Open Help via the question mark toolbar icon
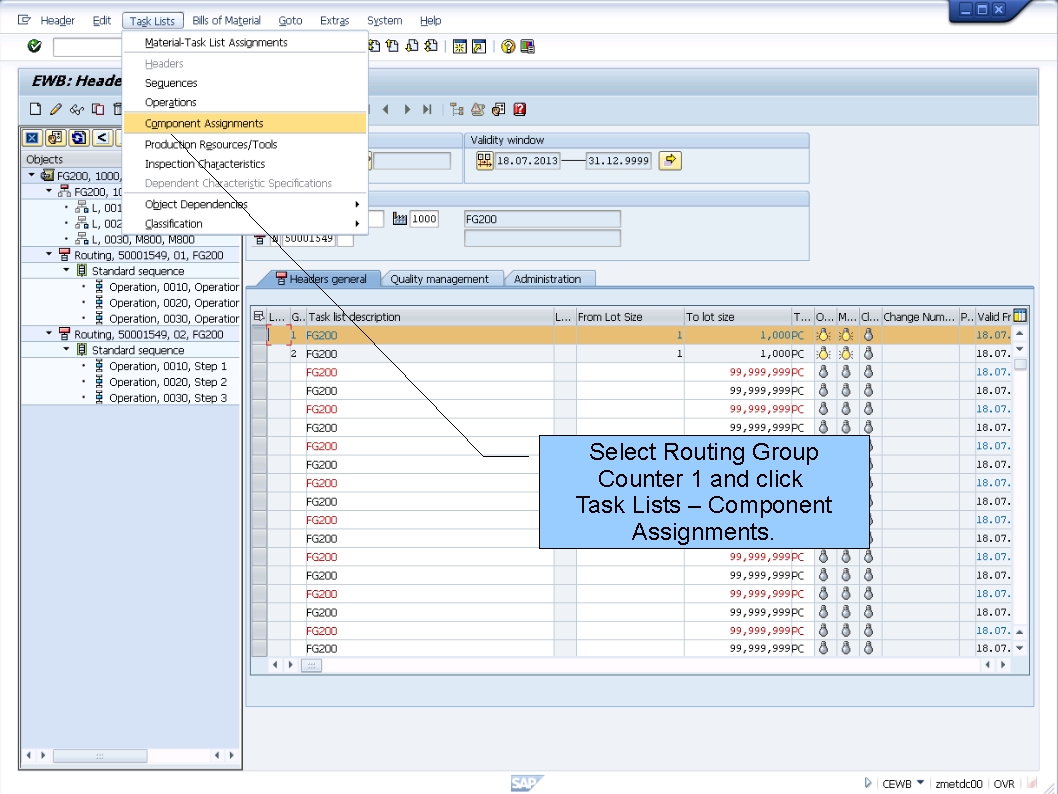Image resolution: width=1058 pixels, height=794 pixels. coord(508,46)
